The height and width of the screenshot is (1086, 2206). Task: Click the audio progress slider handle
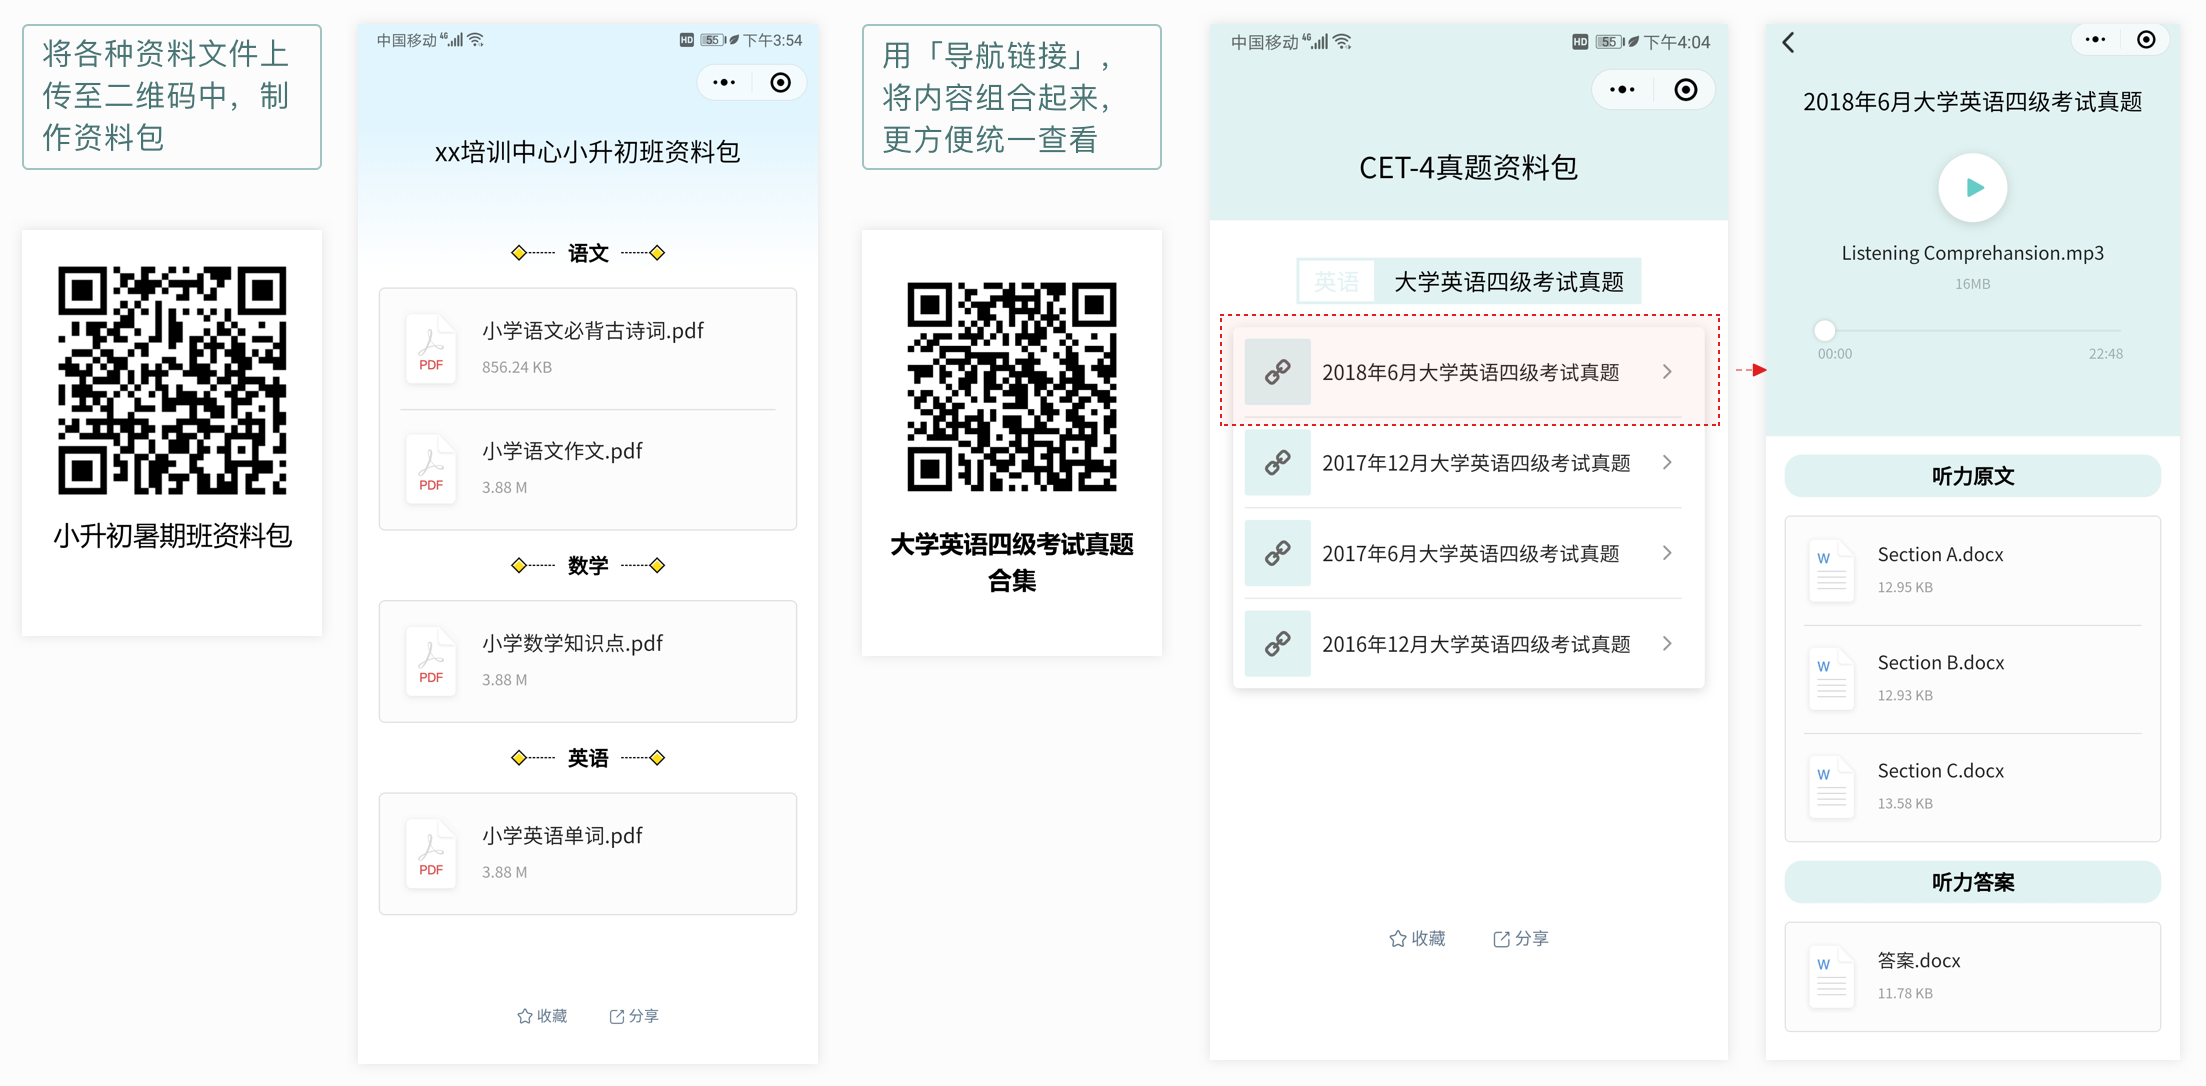[1825, 330]
